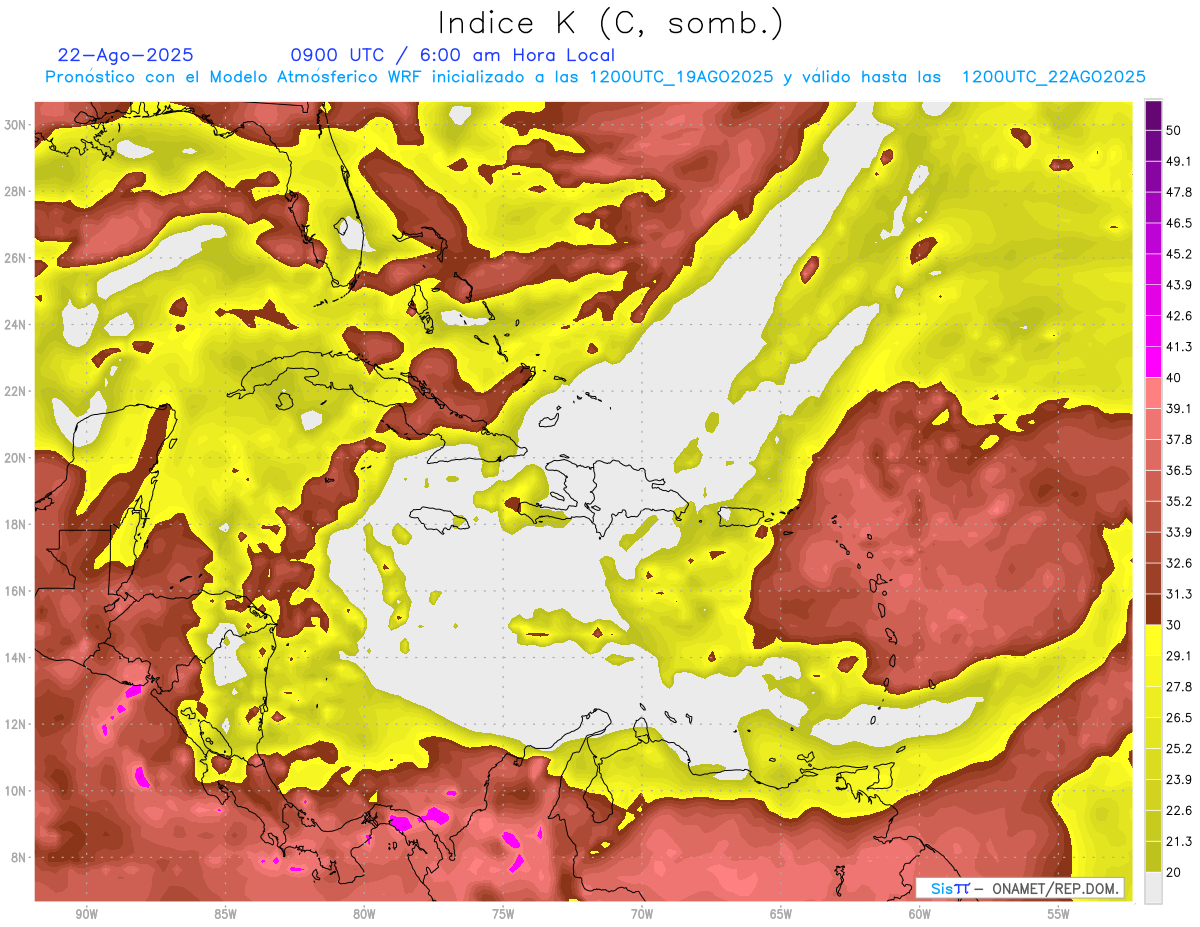The height and width of the screenshot is (927, 1200).
Task: Click the 55W longitude label
Action: click(x=1059, y=914)
